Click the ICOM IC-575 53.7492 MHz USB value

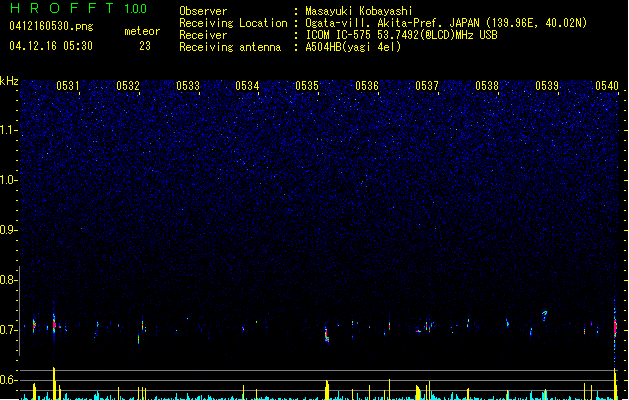click(x=401, y=35)
